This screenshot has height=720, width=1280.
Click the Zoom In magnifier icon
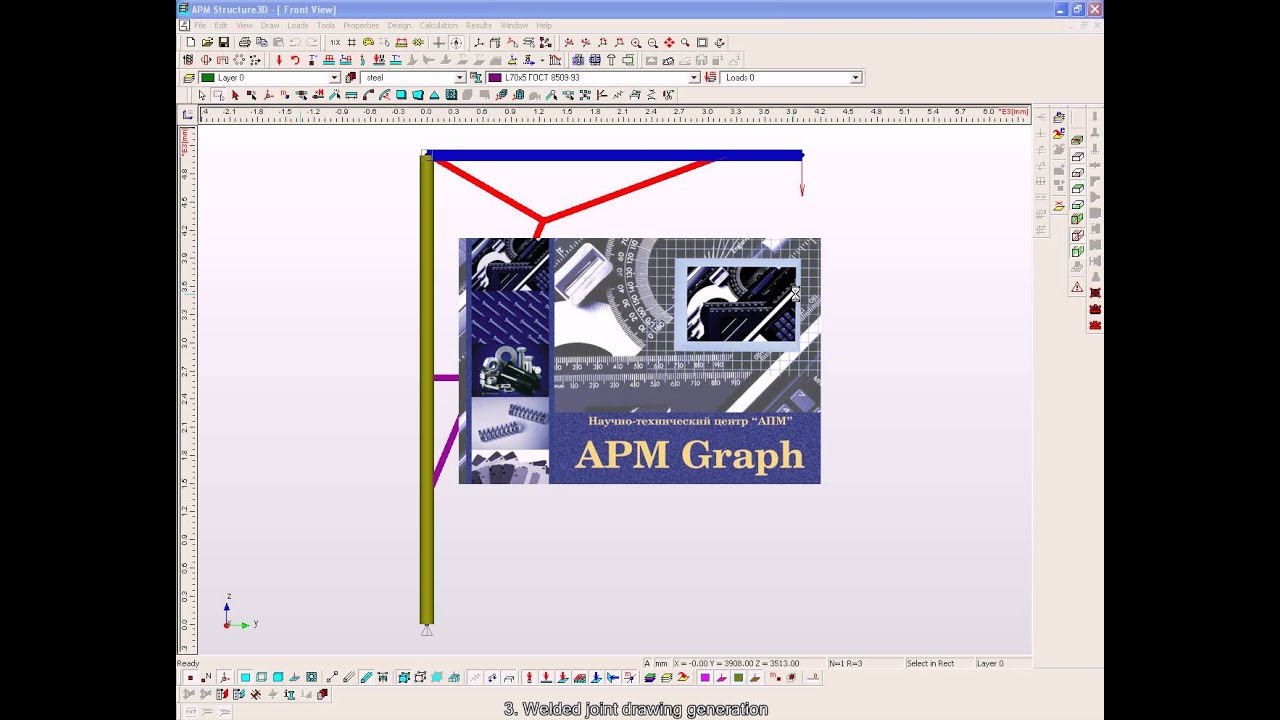click(x=636, y=42)
